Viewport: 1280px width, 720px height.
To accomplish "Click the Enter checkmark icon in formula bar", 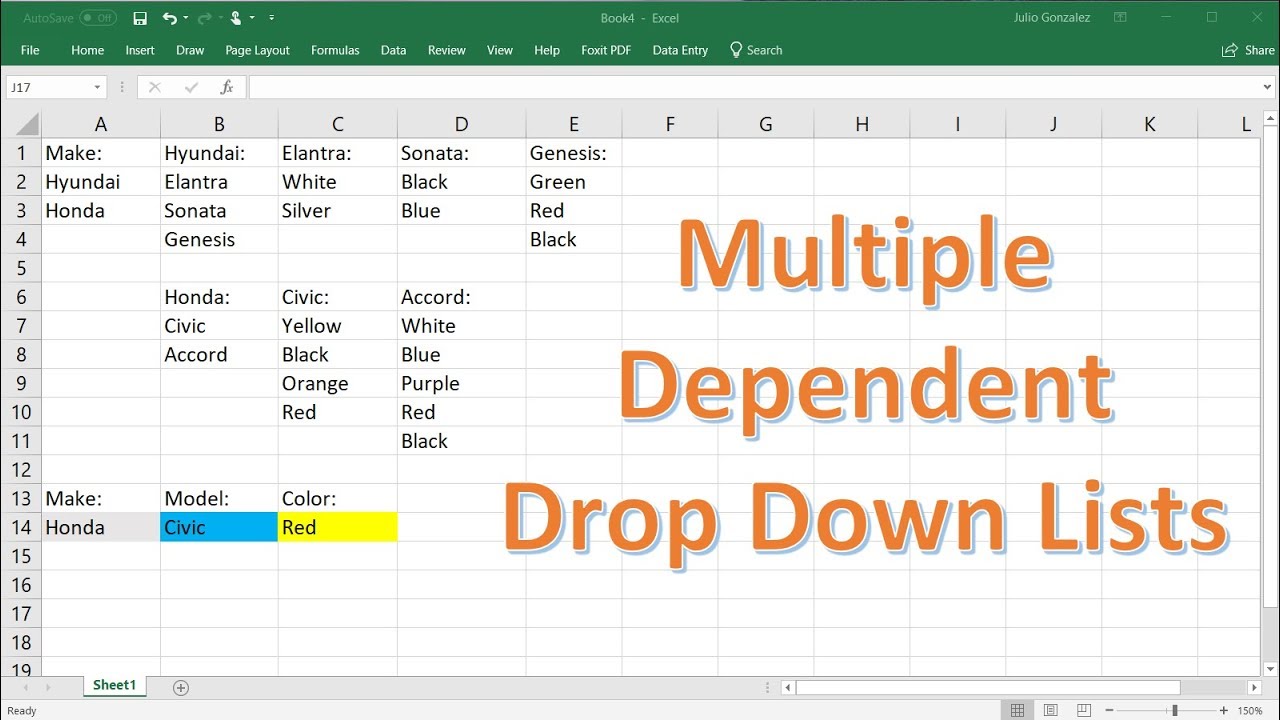I will tap(191, 88).
